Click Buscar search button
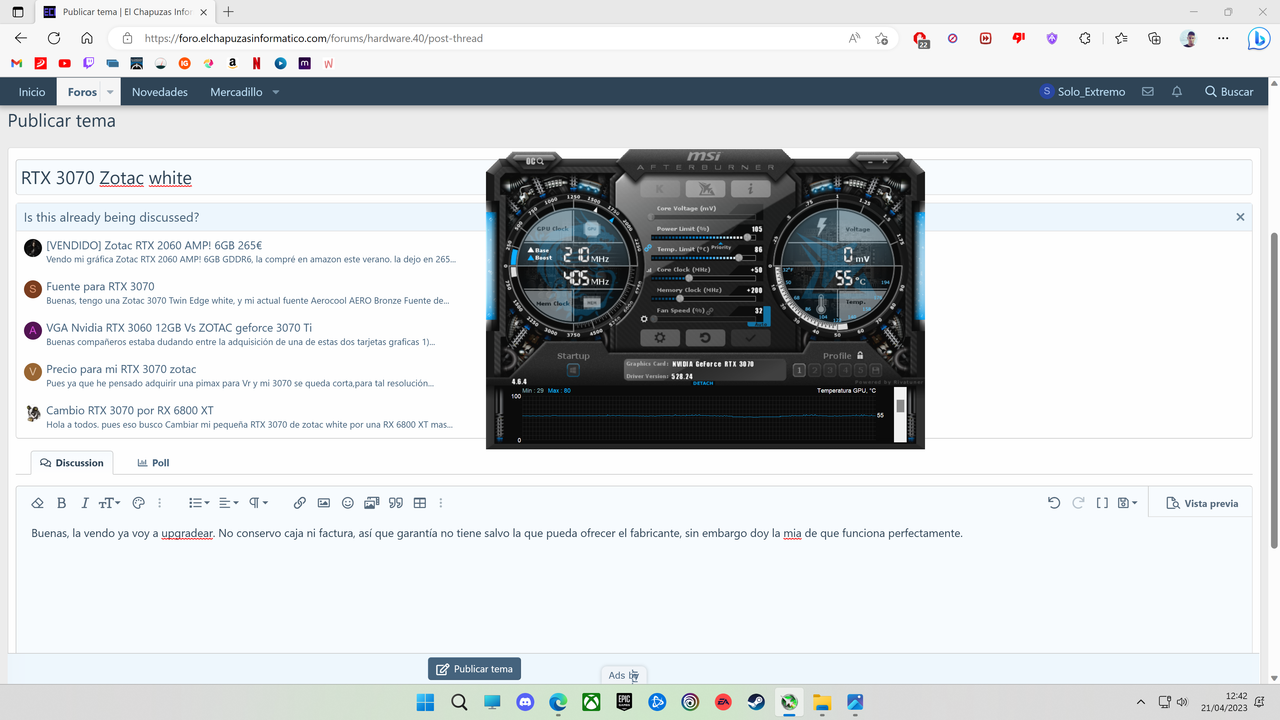Screen dimensions: 1280x720 [x=1229, y=92]
